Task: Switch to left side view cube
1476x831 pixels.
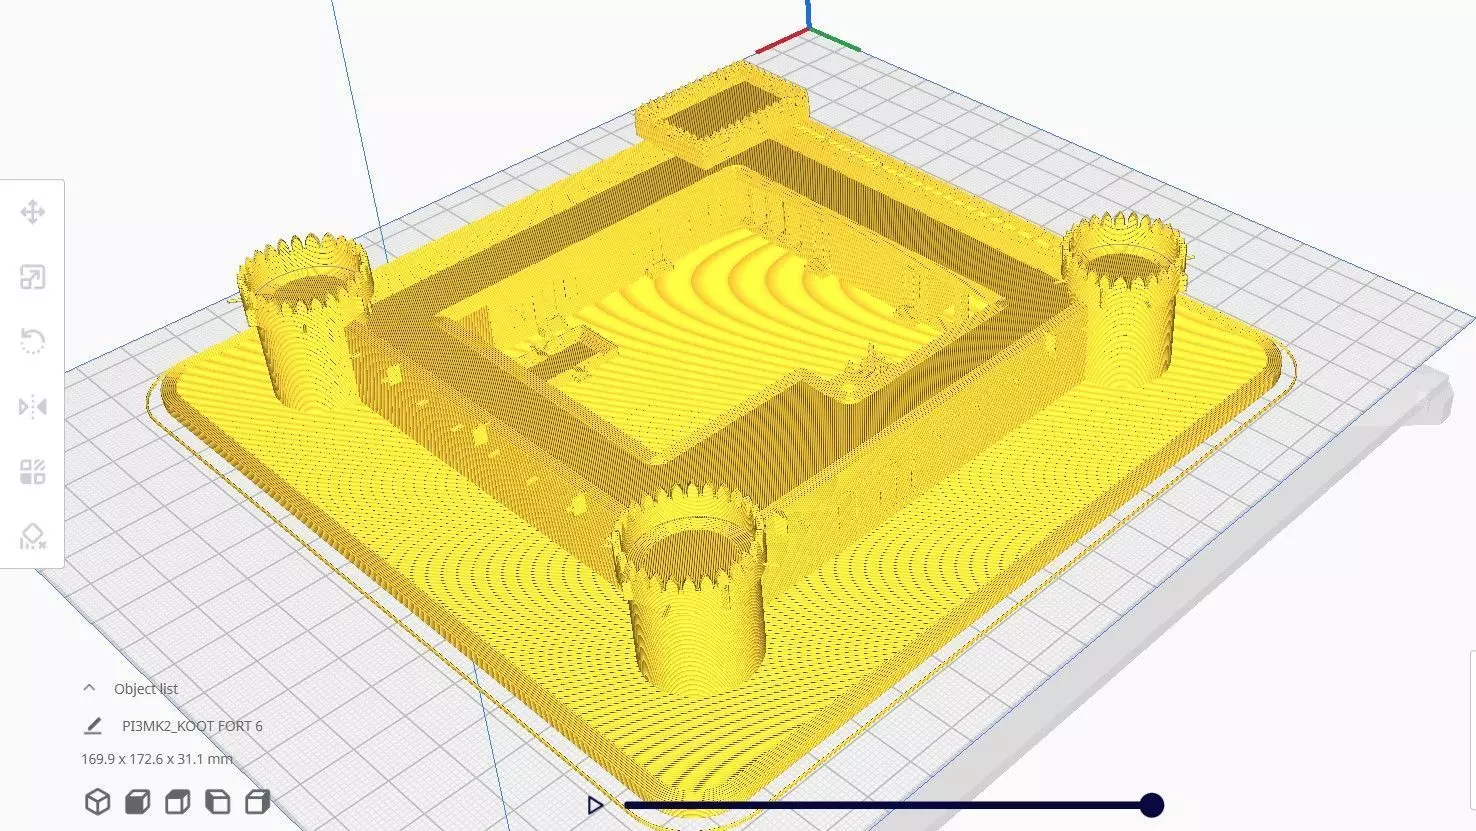Action: [x=217, y=802]
